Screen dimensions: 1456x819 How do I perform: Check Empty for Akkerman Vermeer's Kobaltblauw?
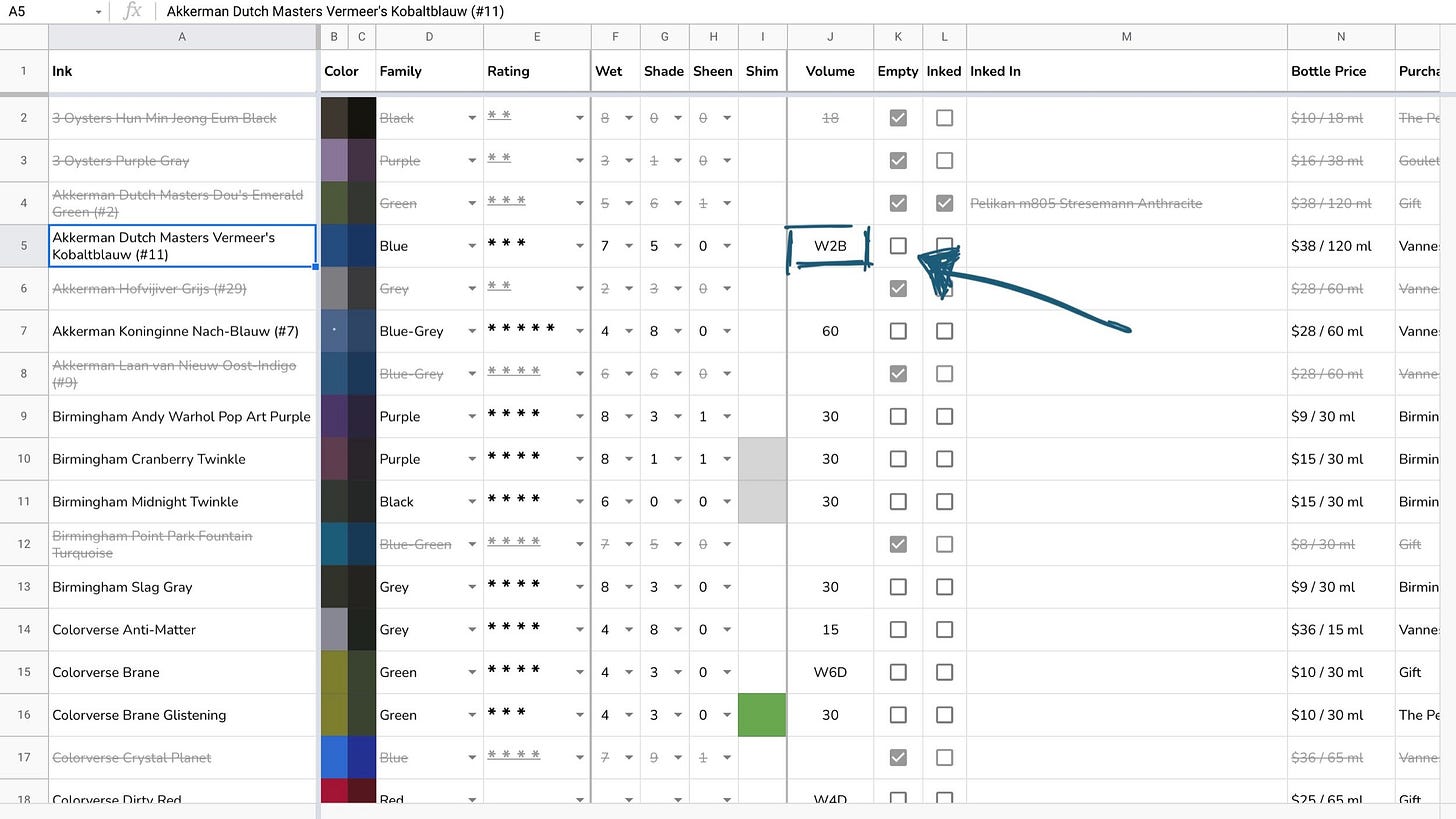[x=898, y=246]
